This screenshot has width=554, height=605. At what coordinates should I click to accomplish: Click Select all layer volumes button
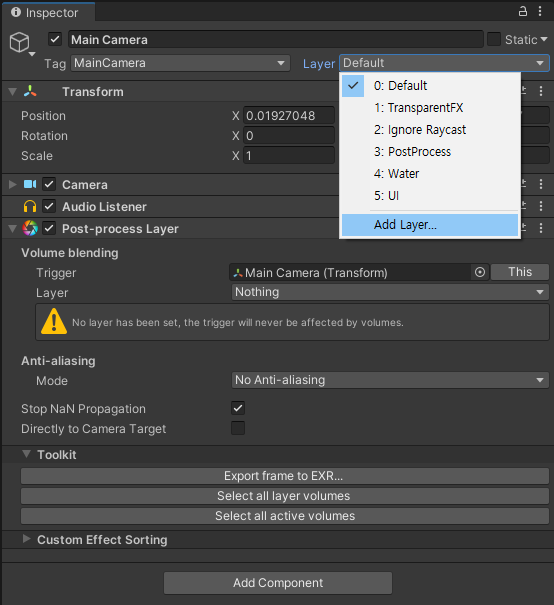click(x=285, y=496)
